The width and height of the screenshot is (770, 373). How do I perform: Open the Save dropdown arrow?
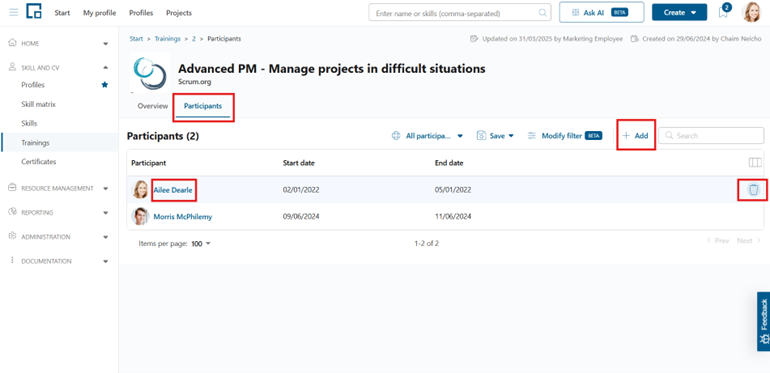[511, 136]
